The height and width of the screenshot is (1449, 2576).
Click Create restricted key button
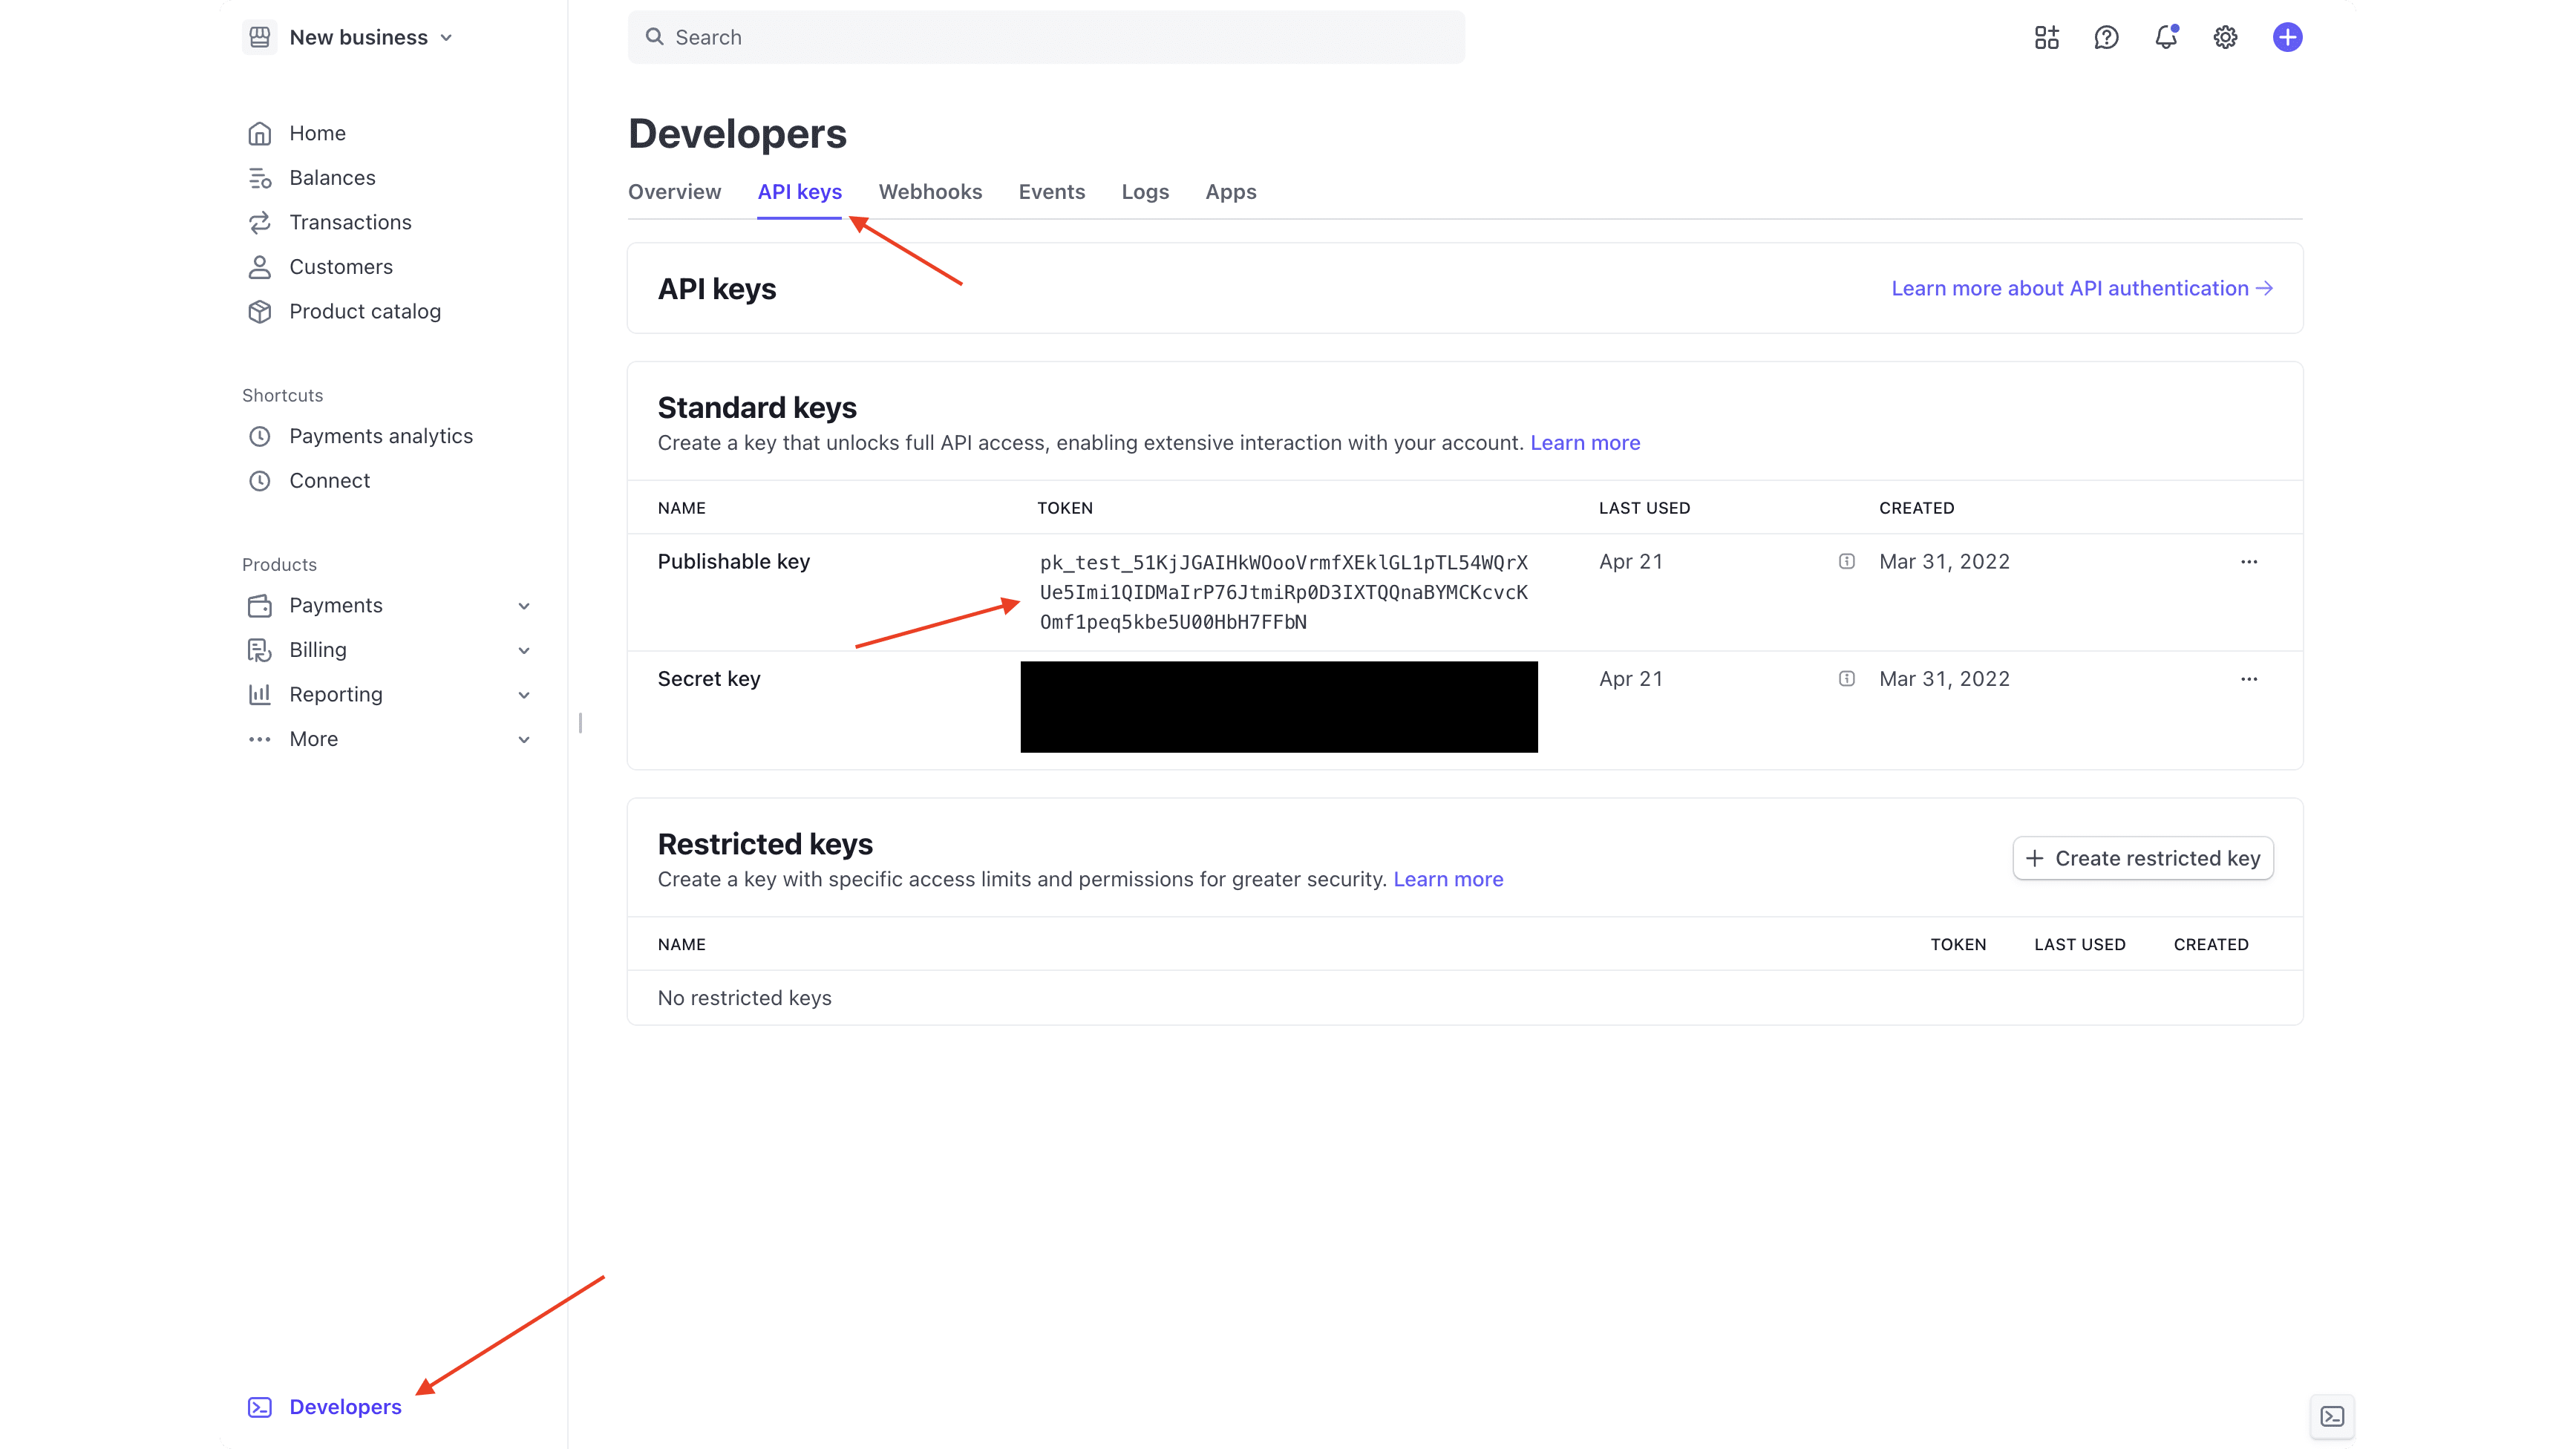click(2142, 858)
